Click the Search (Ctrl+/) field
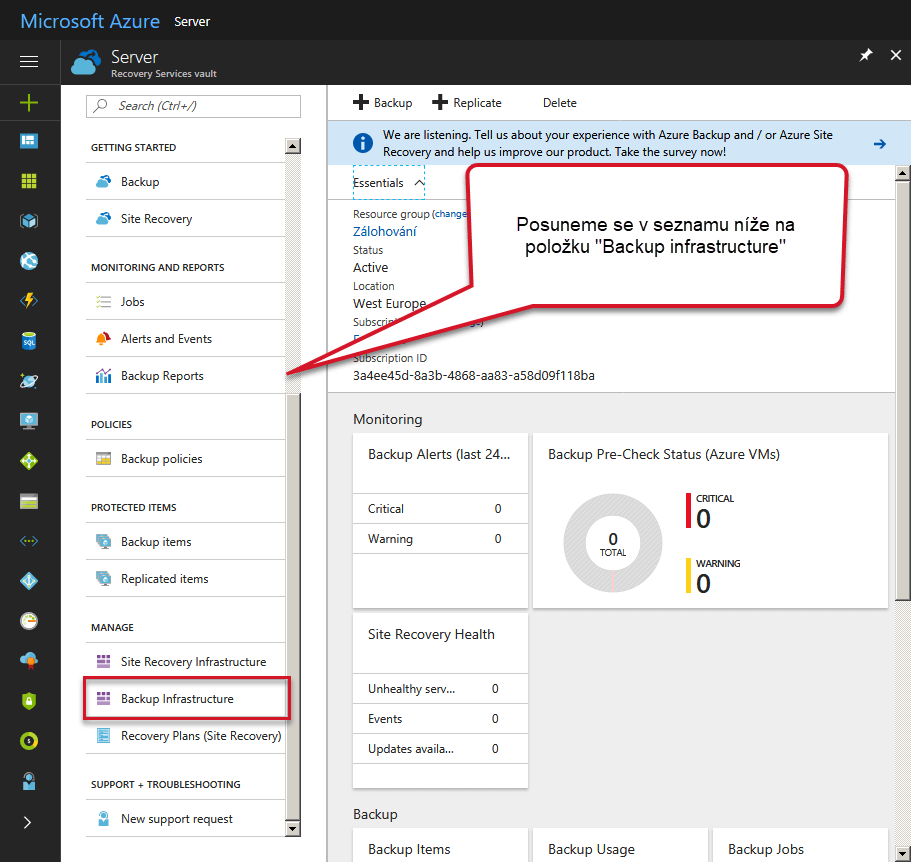This screenshot has width=911, height=862. 193,106
